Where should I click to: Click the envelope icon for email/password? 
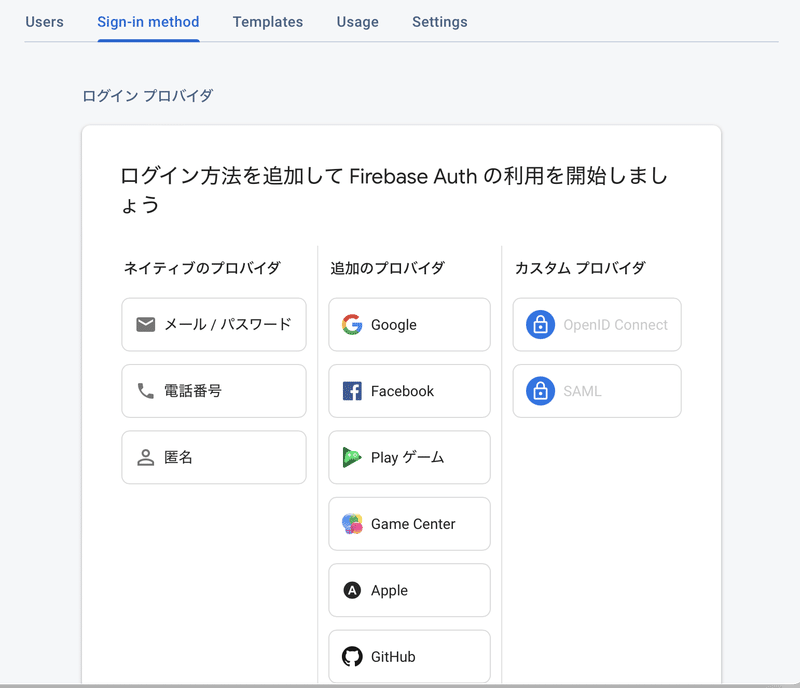tap(145, 325)
